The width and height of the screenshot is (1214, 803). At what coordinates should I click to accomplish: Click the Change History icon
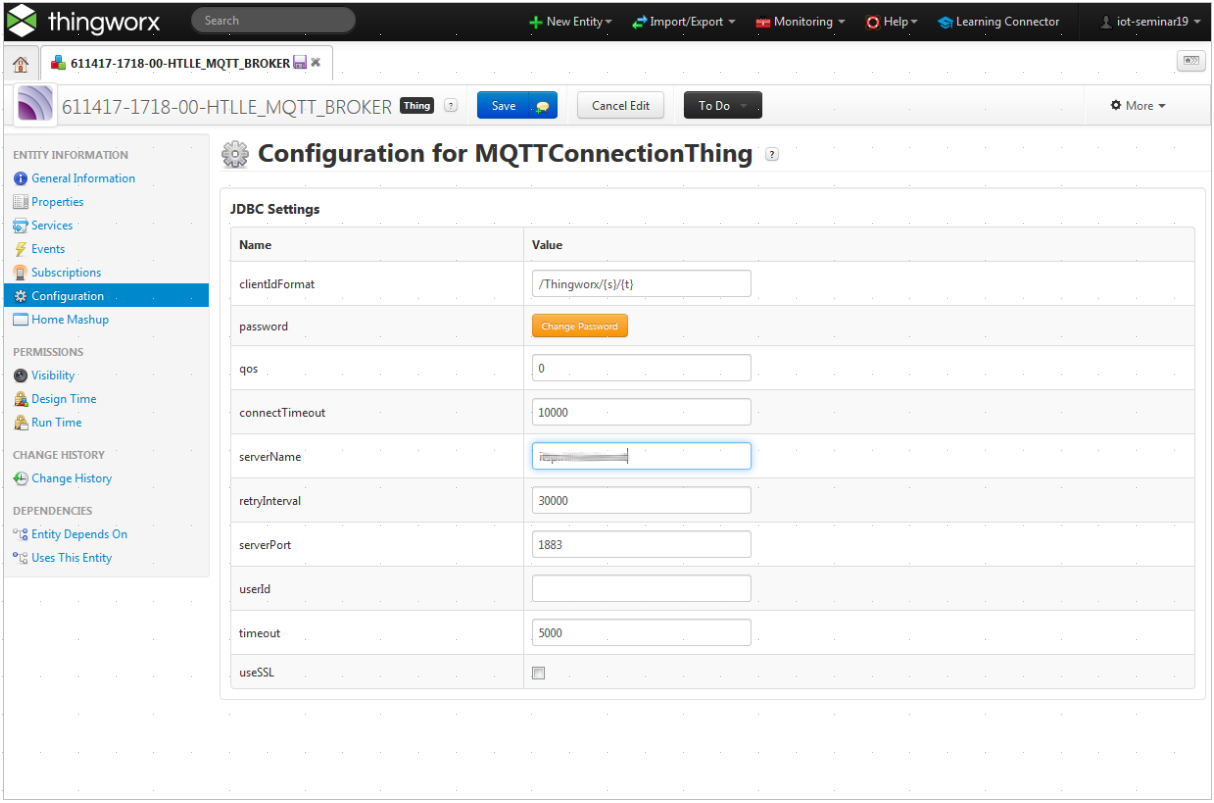[x=20, y=479]
